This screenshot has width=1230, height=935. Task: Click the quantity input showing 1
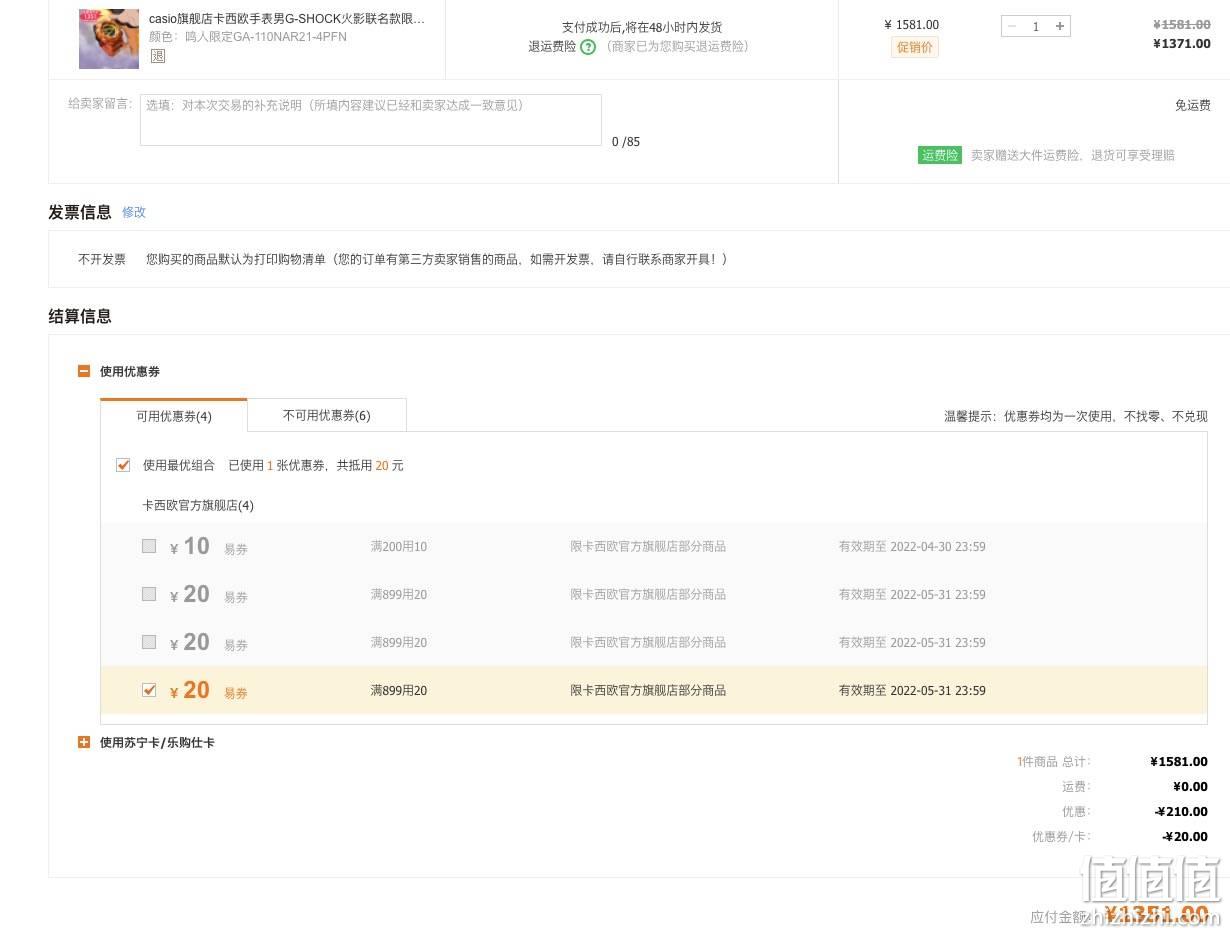tap(1036, 27)
